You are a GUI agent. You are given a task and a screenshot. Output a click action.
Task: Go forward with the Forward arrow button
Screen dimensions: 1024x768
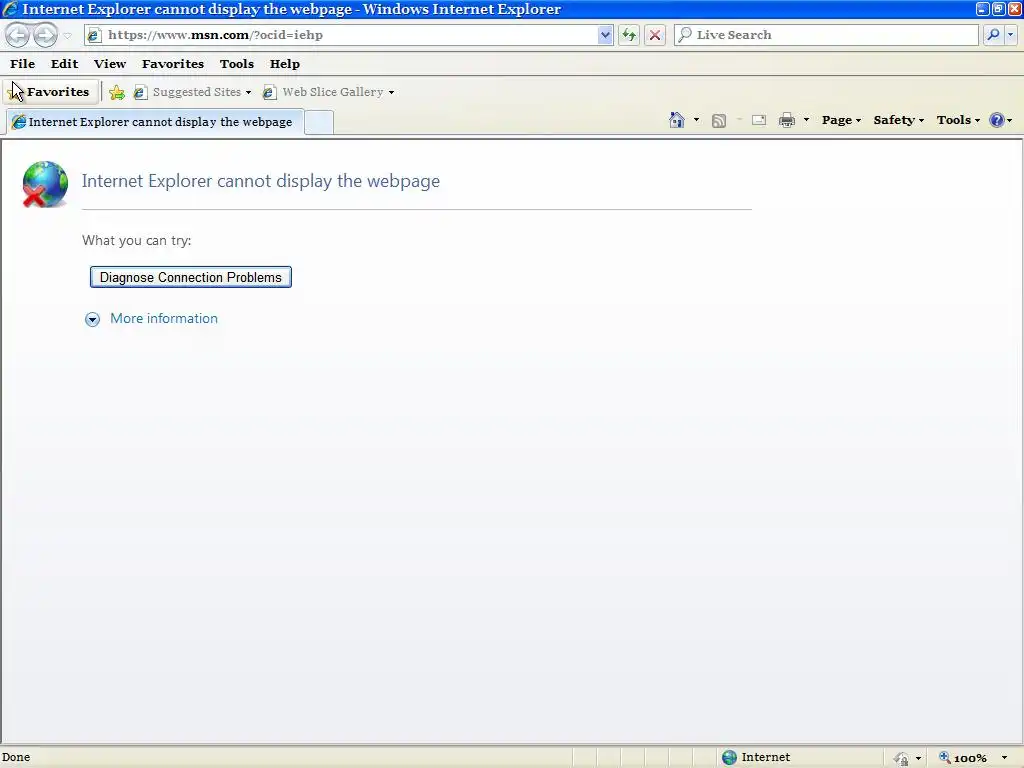[x=45, y=35]
